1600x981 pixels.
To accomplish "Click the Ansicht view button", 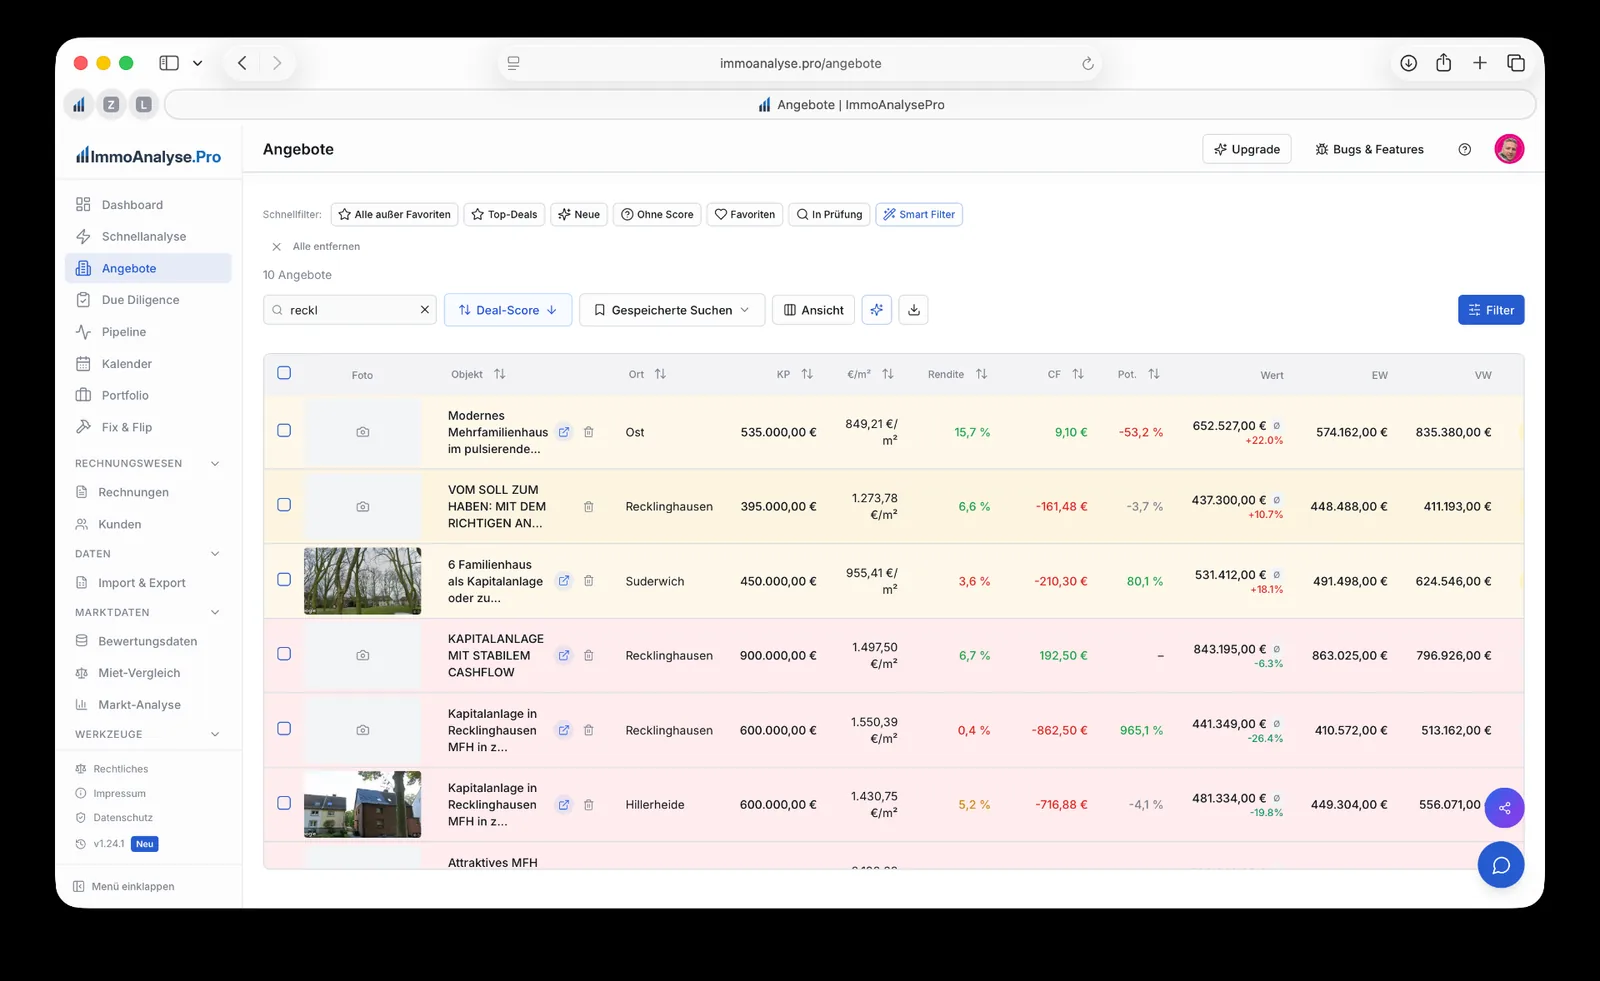I will point(814,310).
